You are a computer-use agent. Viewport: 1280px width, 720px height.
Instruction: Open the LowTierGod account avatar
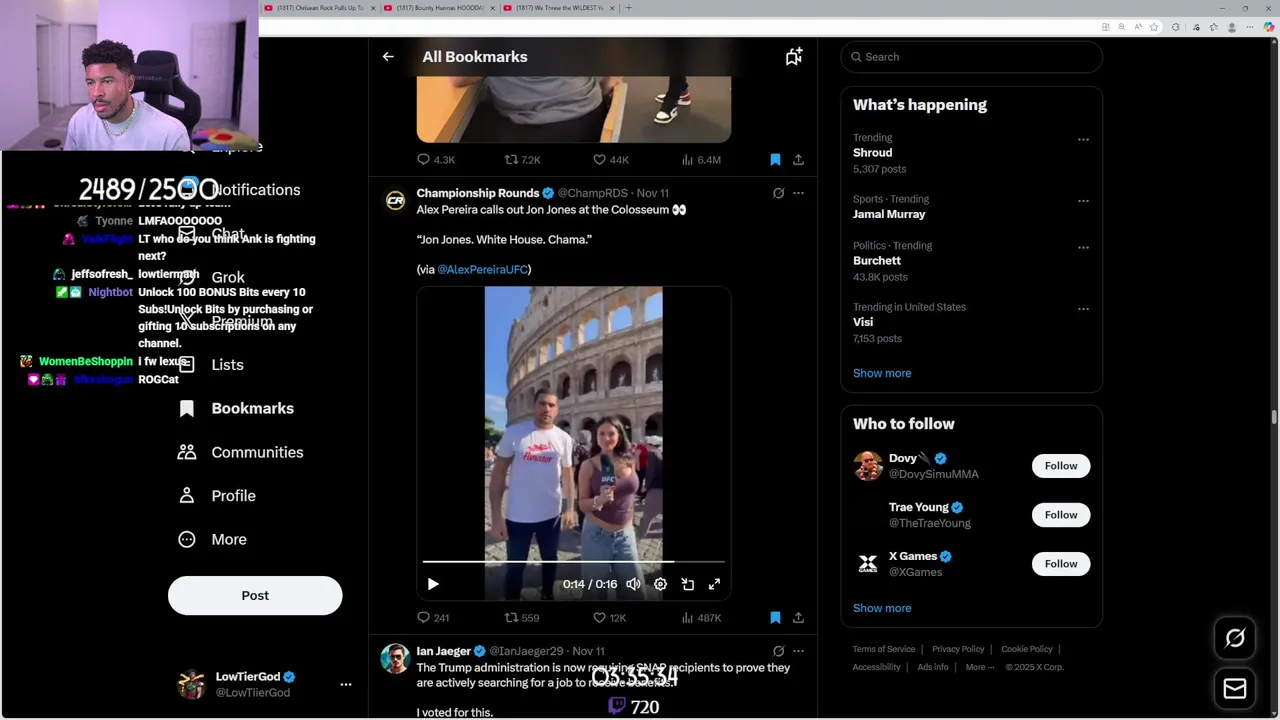coord(191,684)
